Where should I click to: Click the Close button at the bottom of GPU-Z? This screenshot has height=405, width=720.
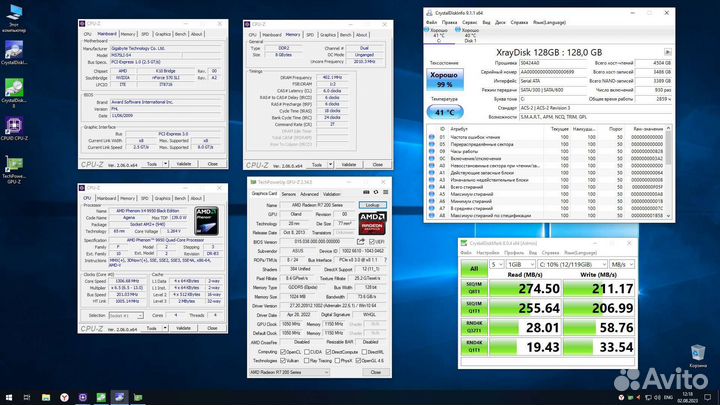[376, 372]
